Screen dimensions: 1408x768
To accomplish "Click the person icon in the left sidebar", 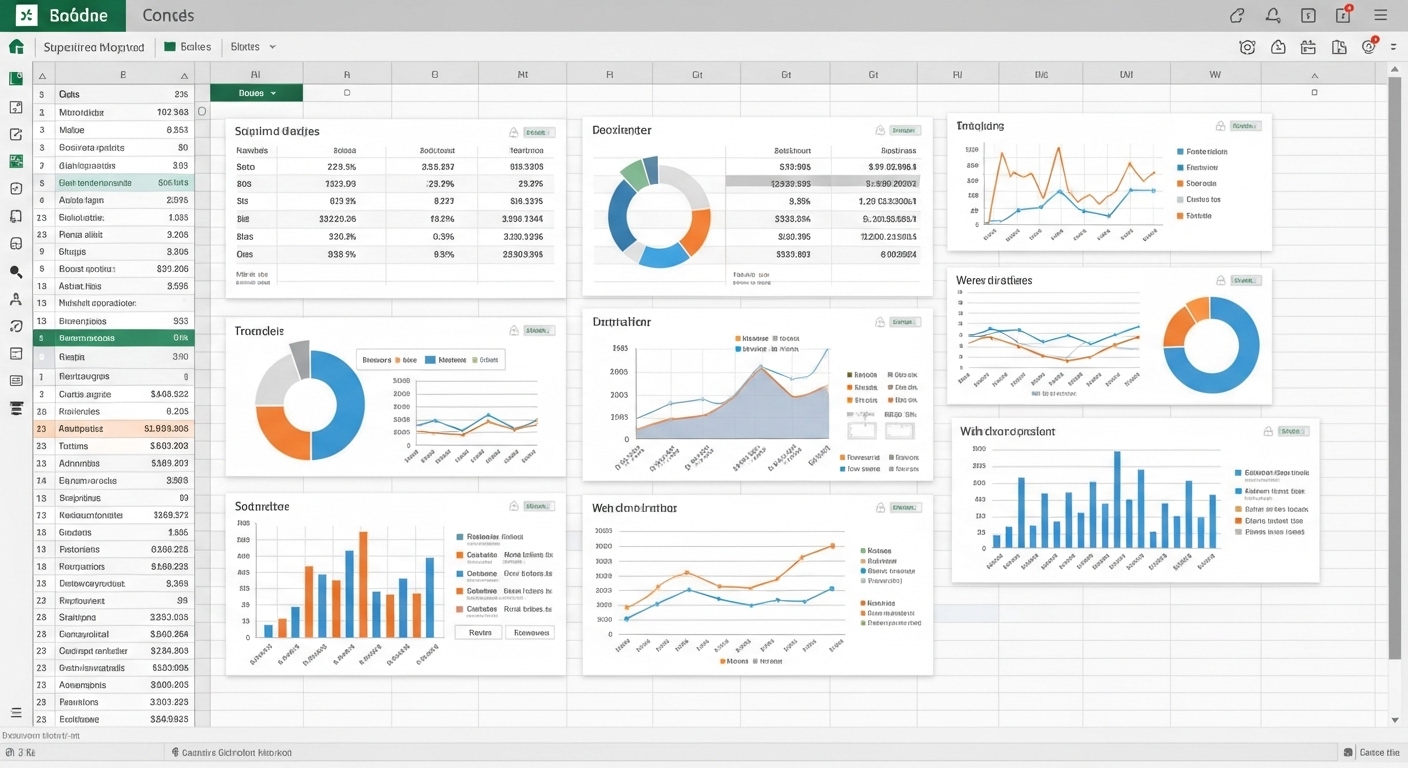I will tap(16, 299).
